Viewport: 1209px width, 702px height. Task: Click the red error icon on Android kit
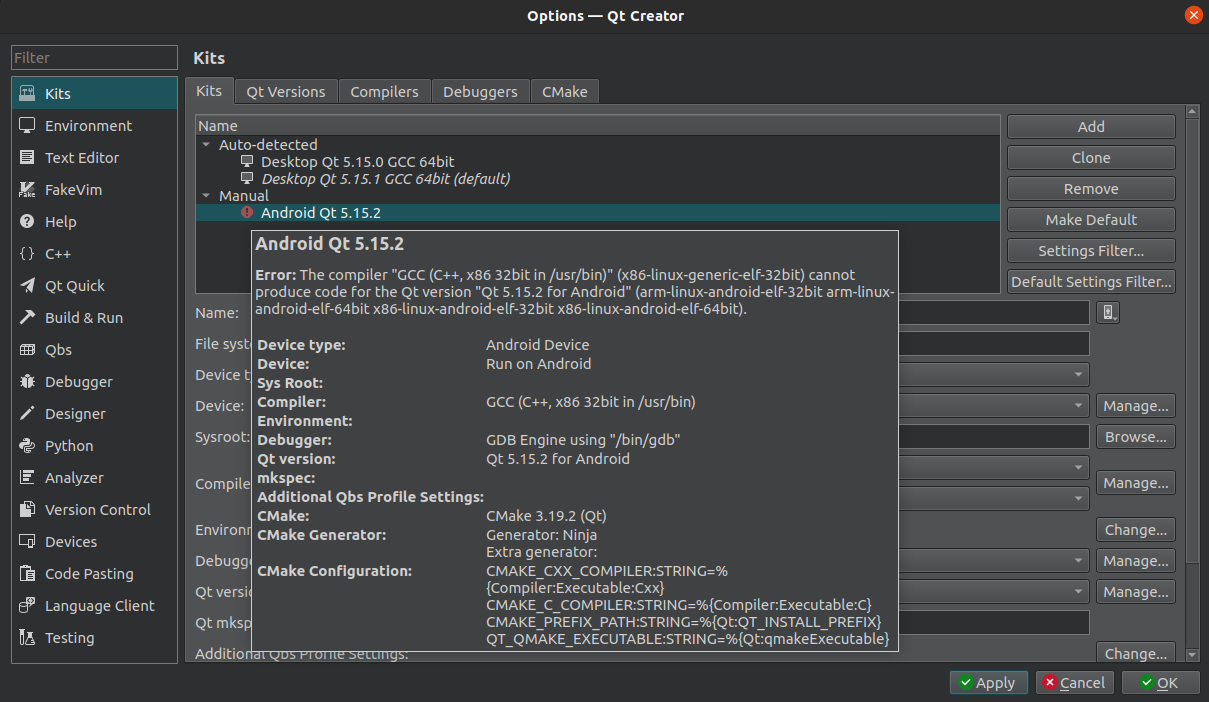247,212
